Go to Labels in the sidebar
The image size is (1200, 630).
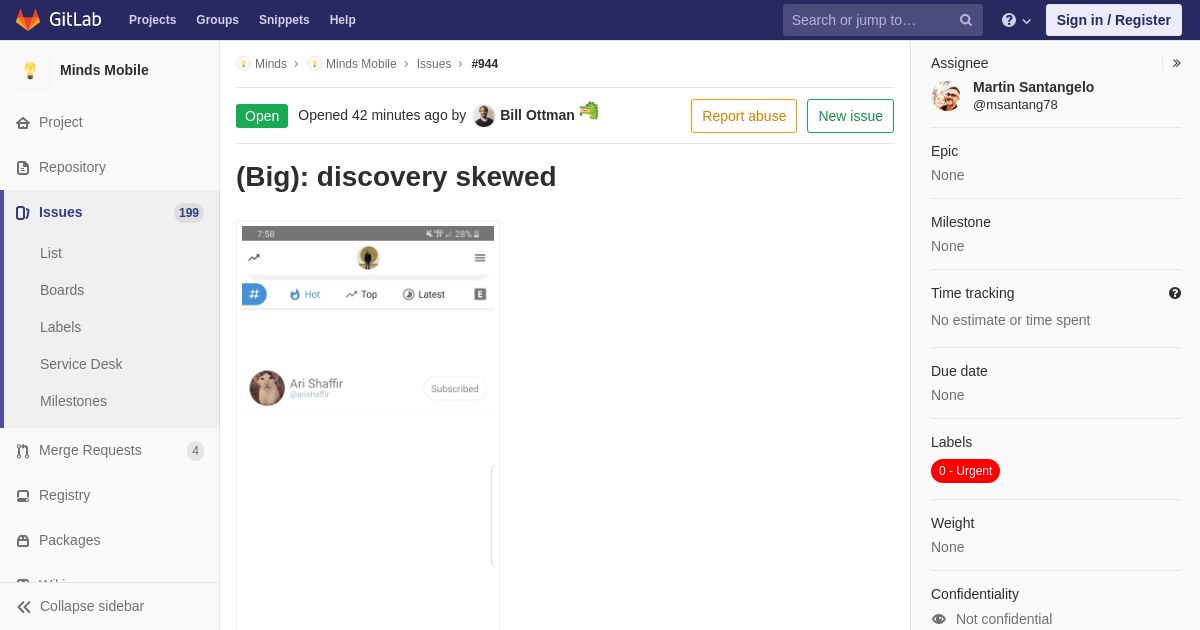click(x=60, y=327)
